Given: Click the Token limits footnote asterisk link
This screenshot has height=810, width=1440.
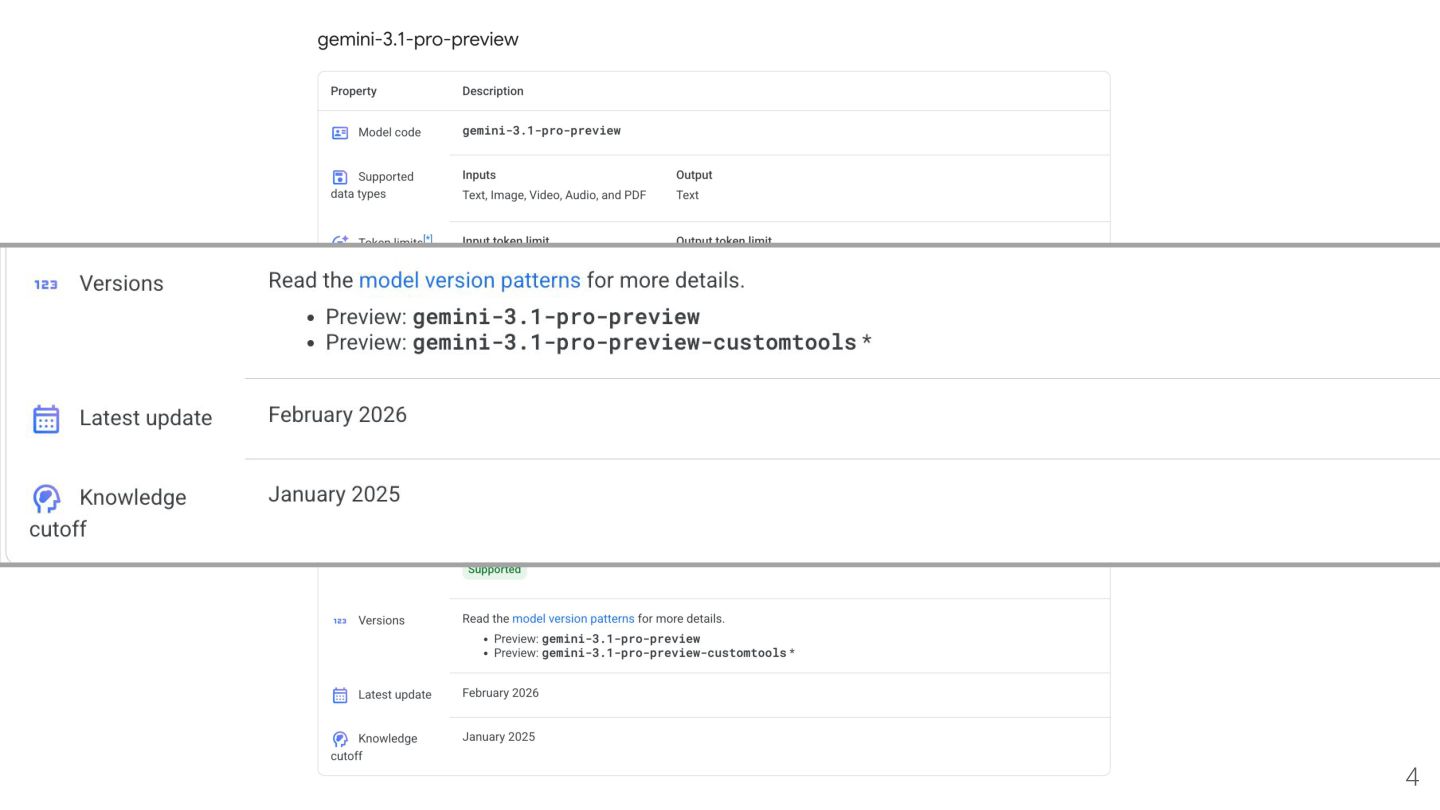Looking at the screenshot, I should pyautogui.click(x=428, y=239).
